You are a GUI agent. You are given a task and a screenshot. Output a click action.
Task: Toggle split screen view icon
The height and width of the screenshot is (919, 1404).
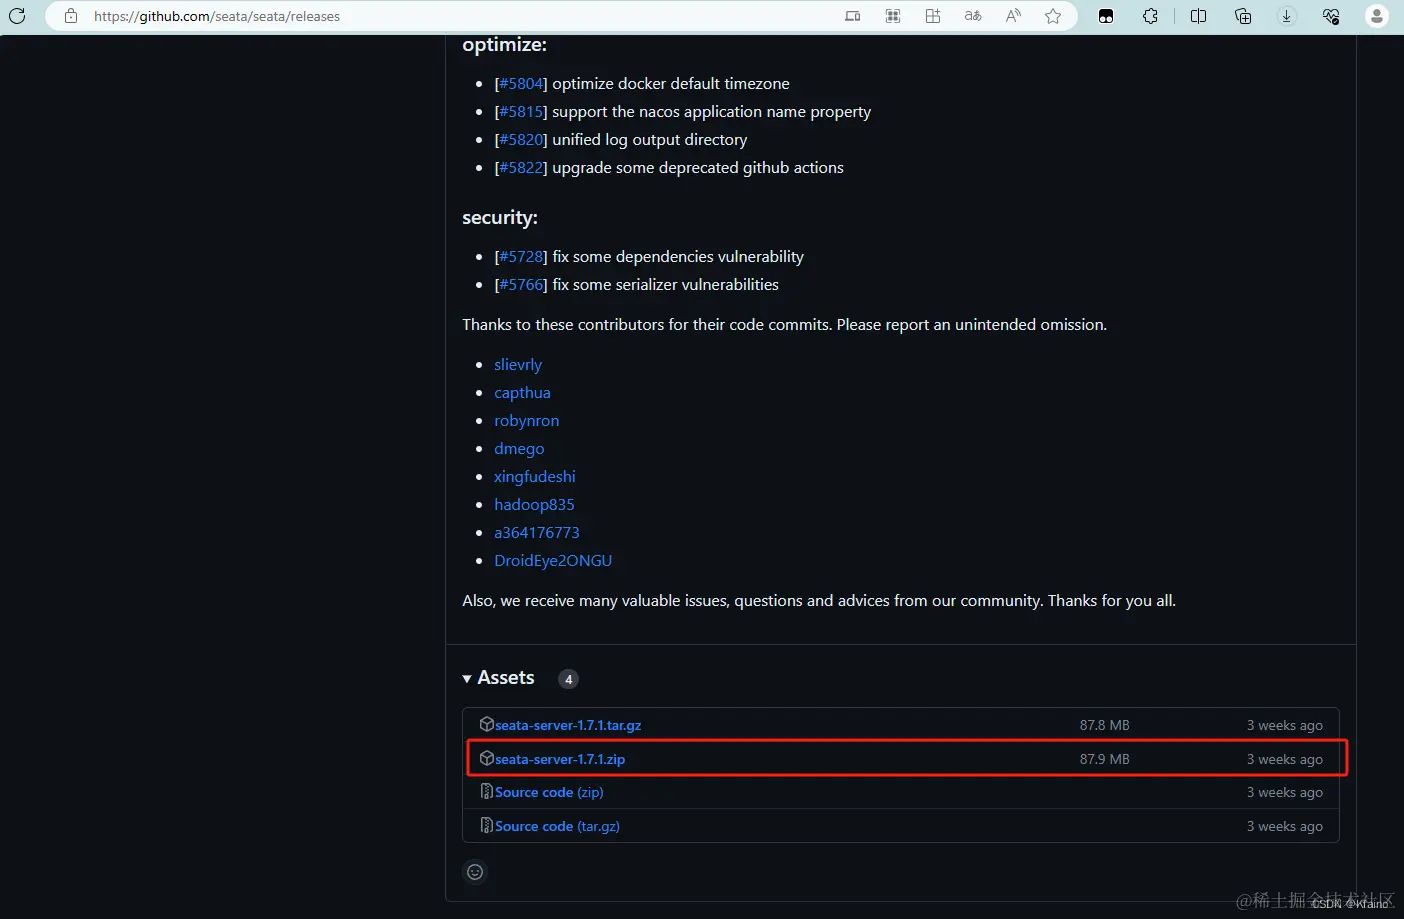pos(1198,16)
